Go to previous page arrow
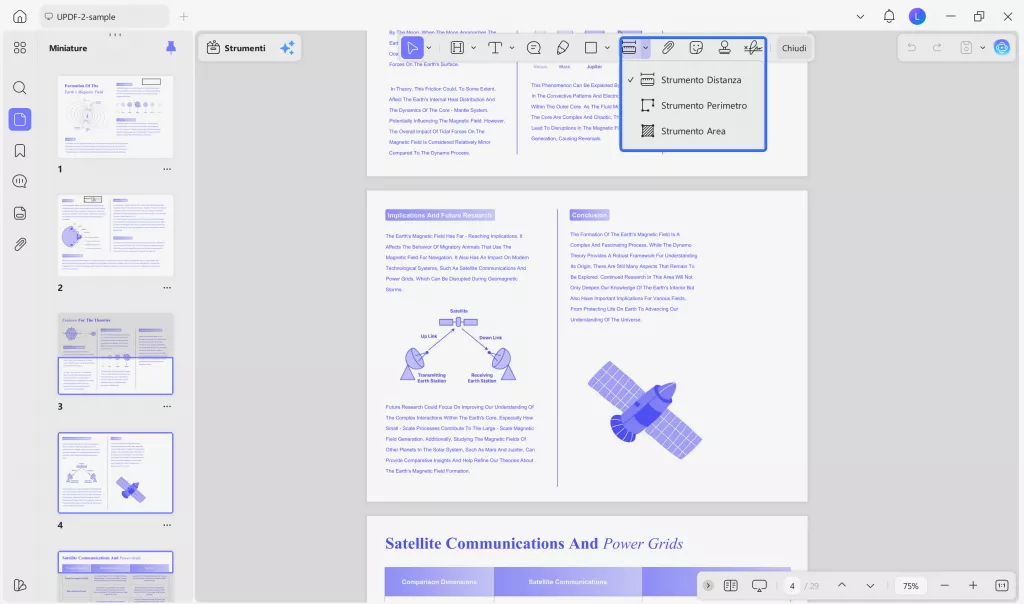This screenshot has height=604, width=1024. [842, 586]
